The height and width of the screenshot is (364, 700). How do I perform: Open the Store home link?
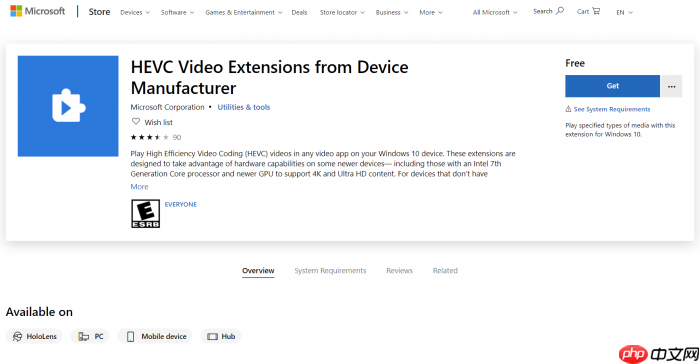tap(99, 12)
